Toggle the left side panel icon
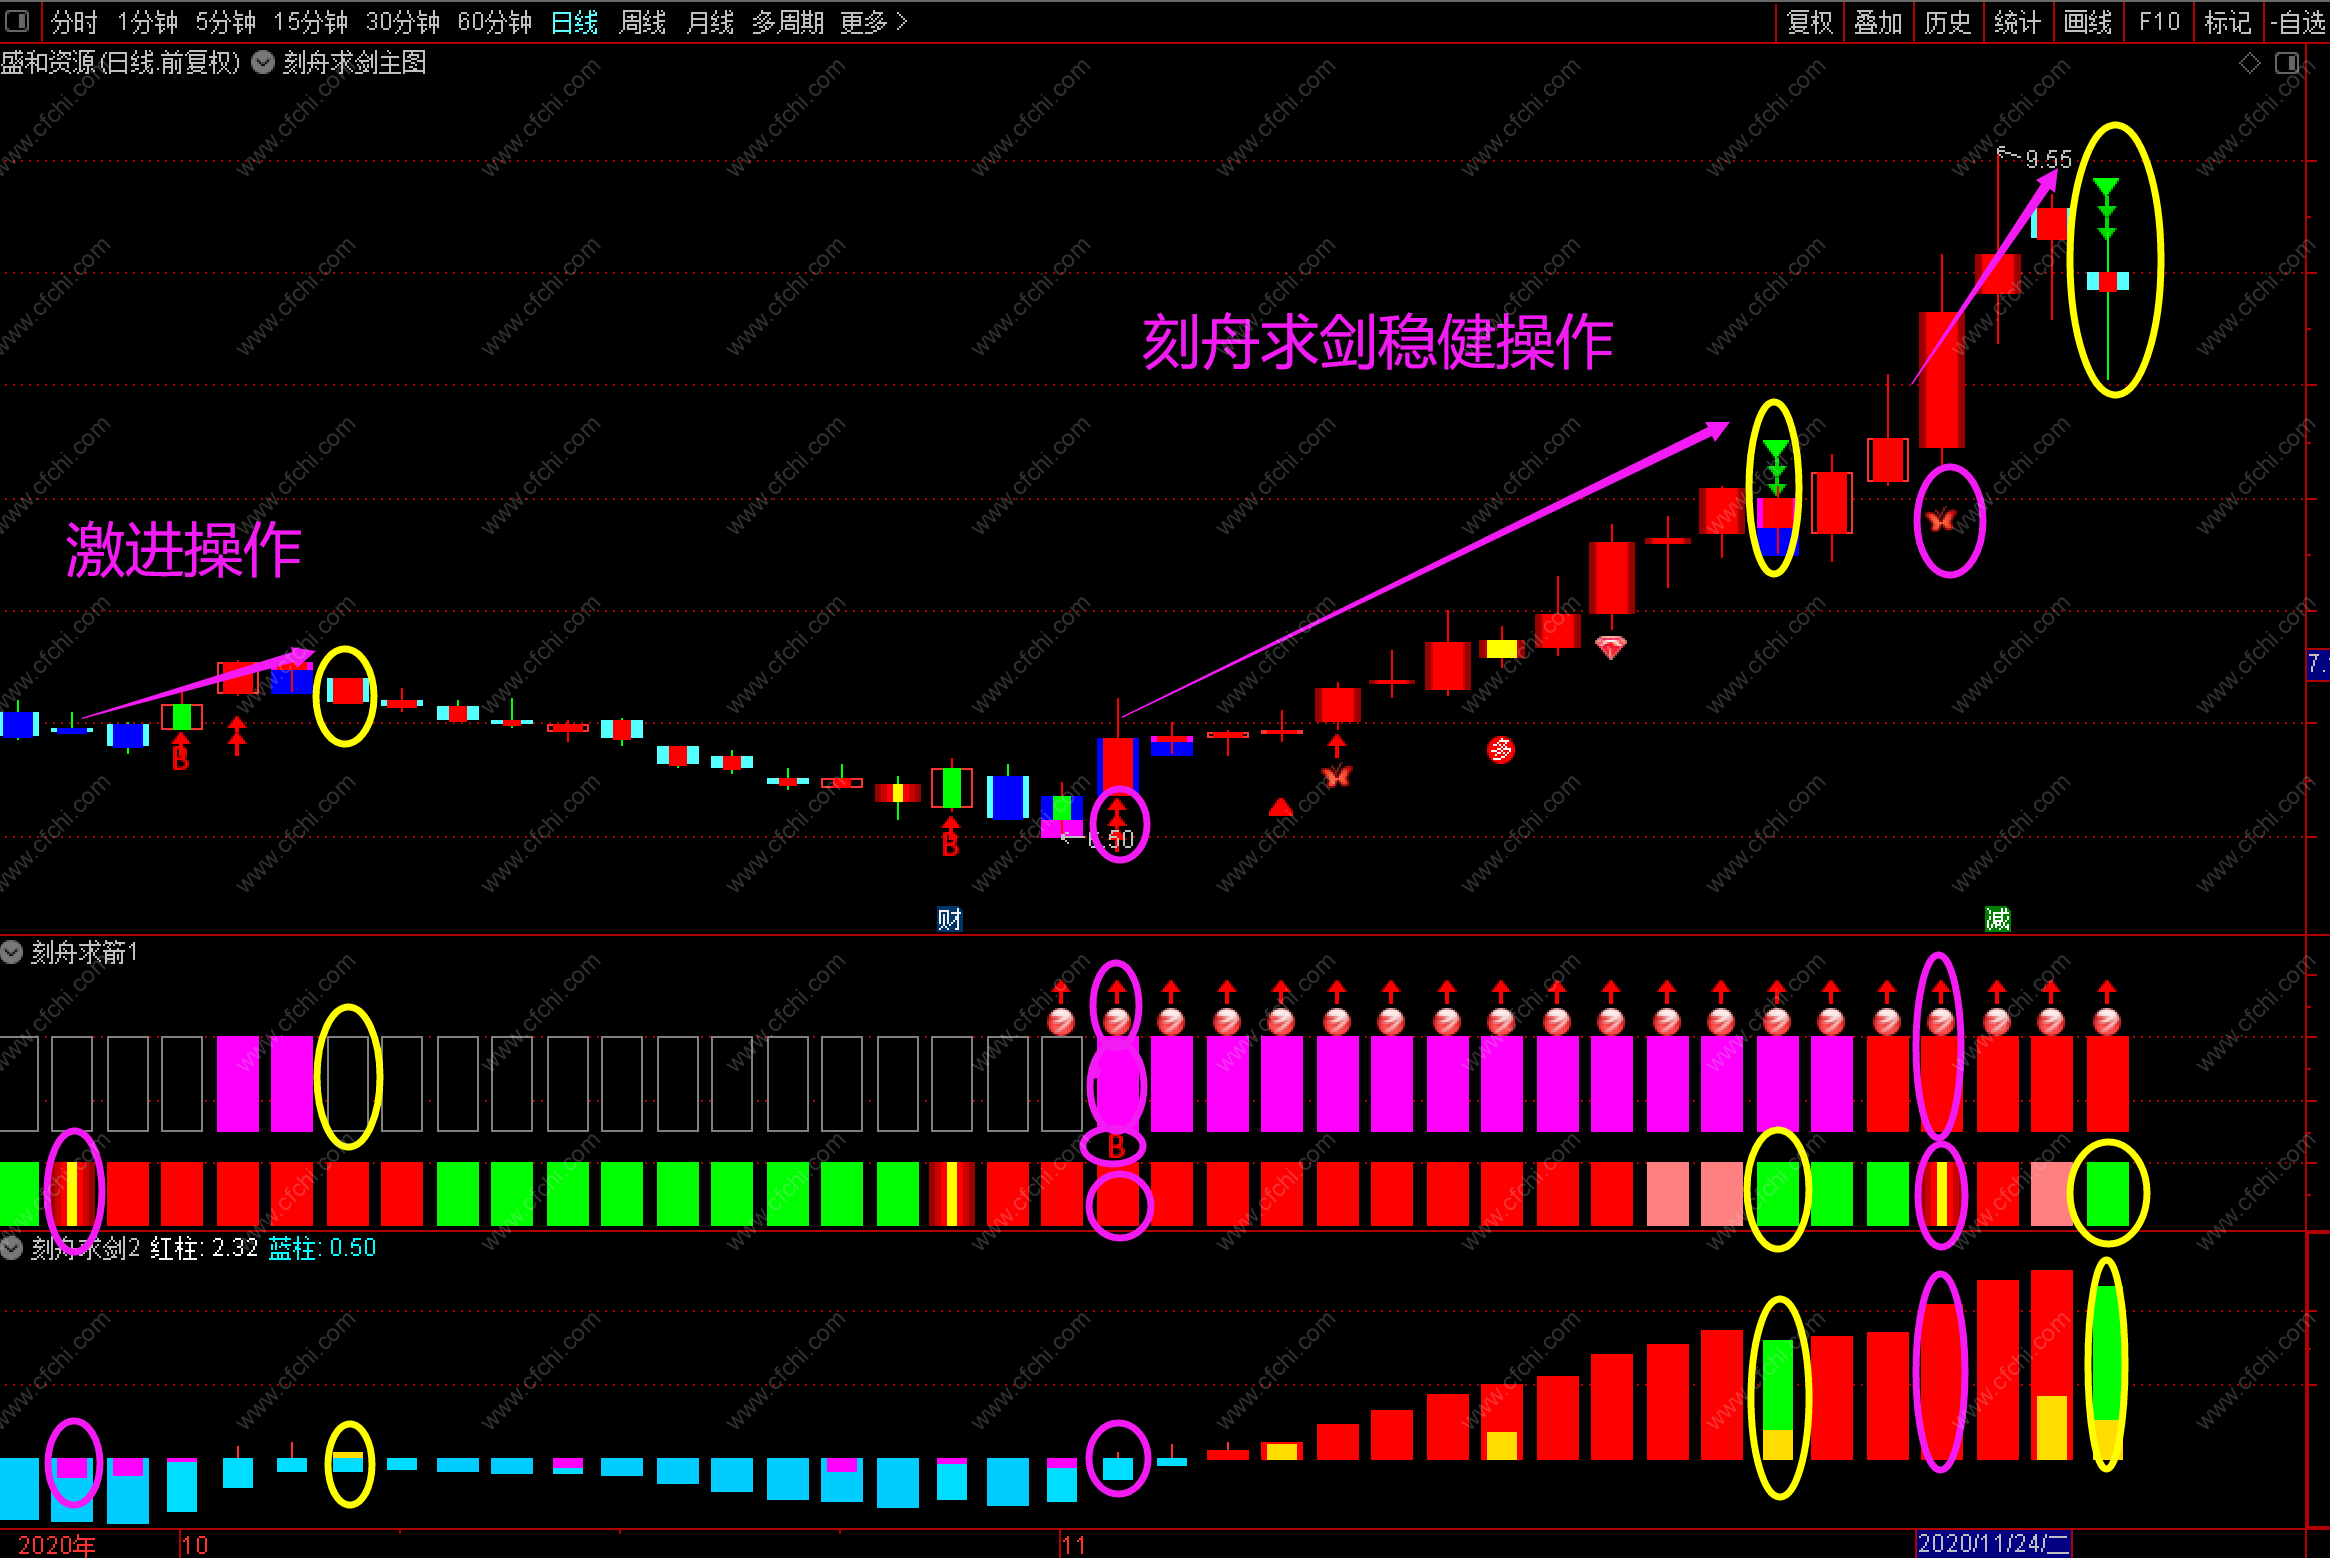The width and height of the screenshot is (2330, 1558). (17, 21)
